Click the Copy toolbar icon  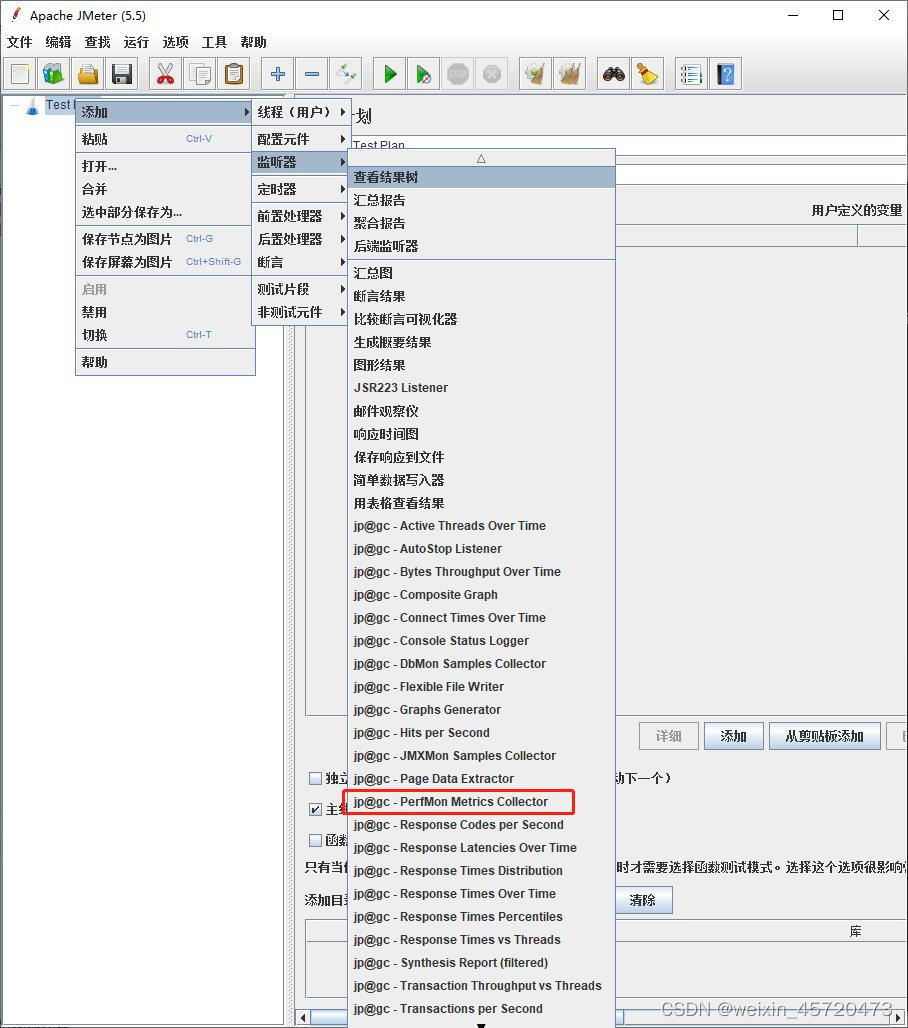199,73
